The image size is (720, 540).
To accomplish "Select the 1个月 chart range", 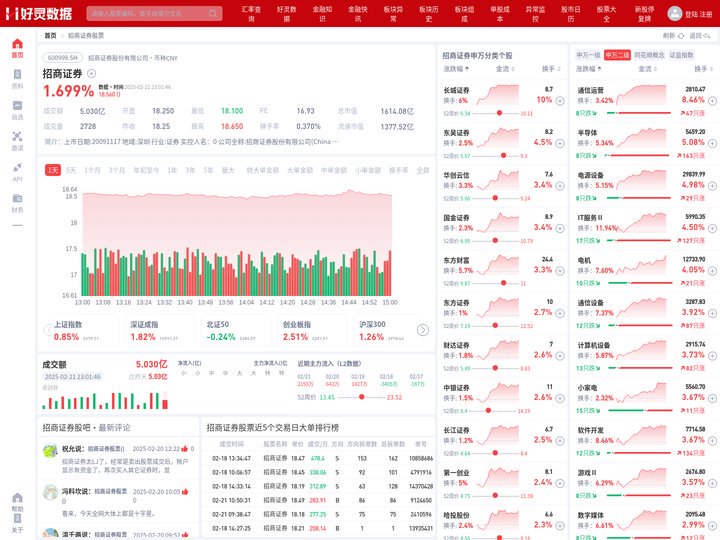I will coord(92,170).
